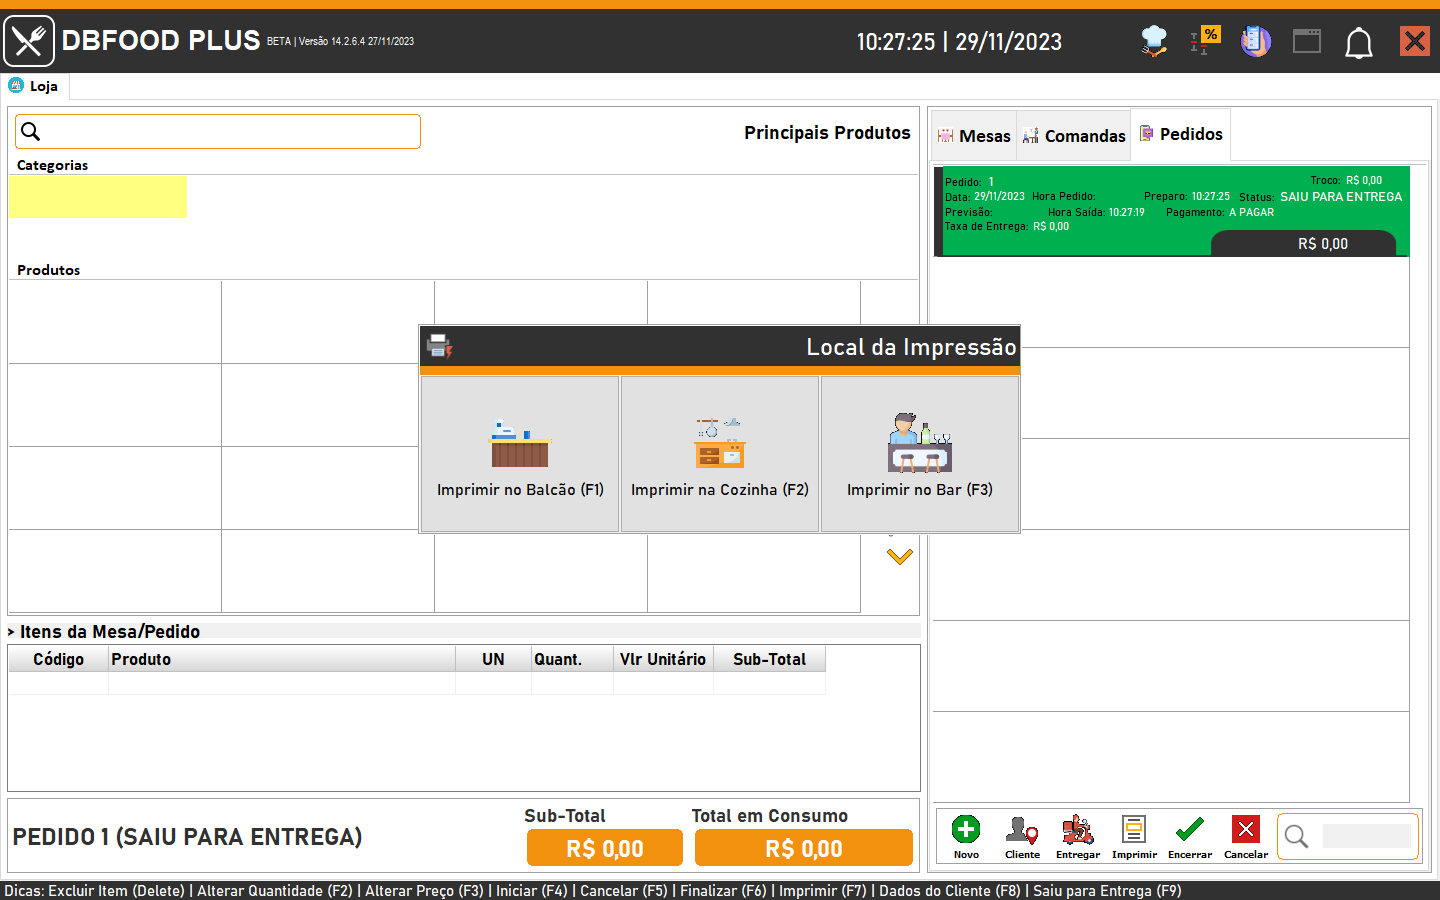Click the red Cancelar X icon
Screen dimensions: 1440x900
point(1246,836)
